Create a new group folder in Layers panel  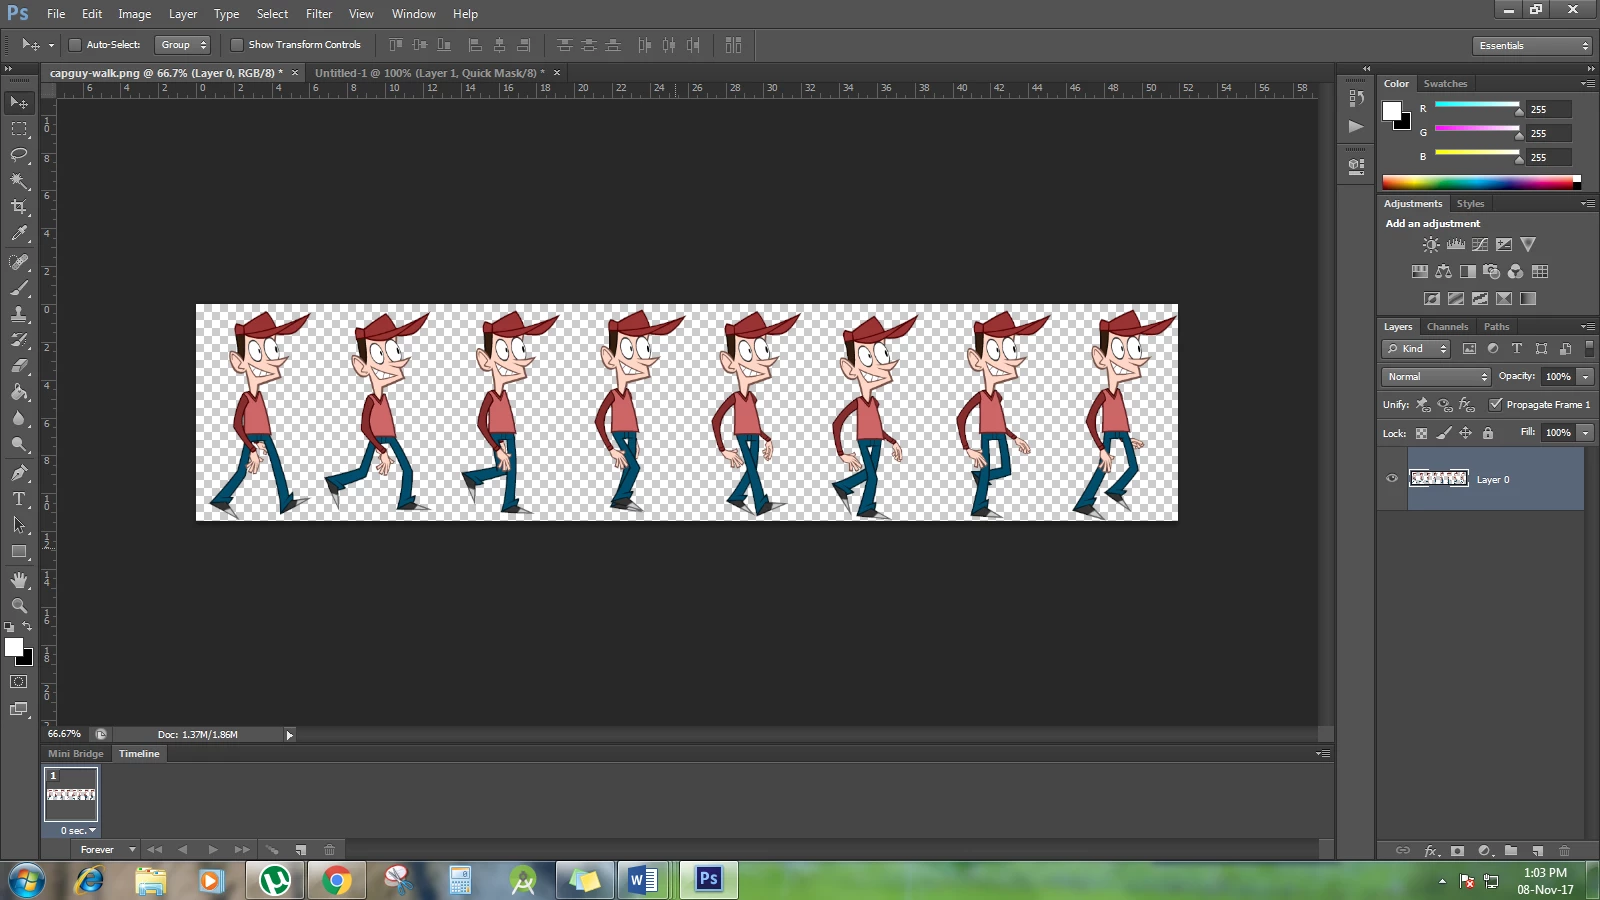[1511, 851]
